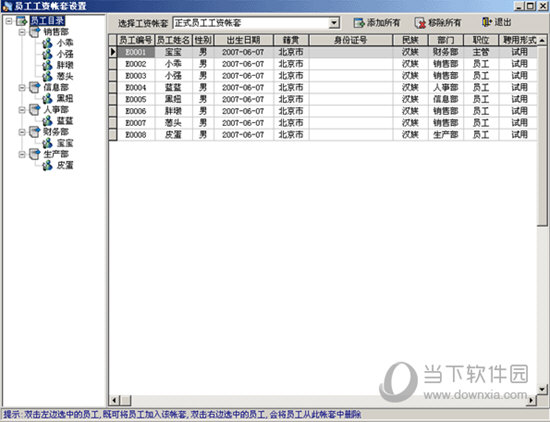The image size is (550, 422).
Task: Select the 人事部 department icon in tree
Action: 35,110
